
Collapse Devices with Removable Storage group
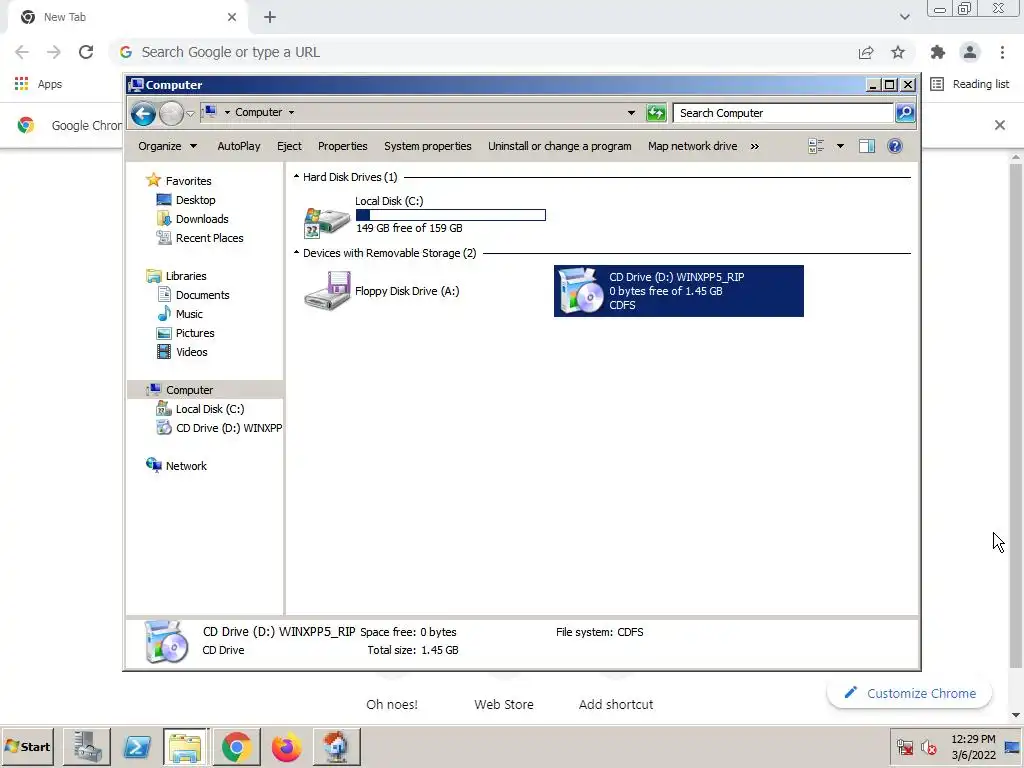tap(296, 253)
